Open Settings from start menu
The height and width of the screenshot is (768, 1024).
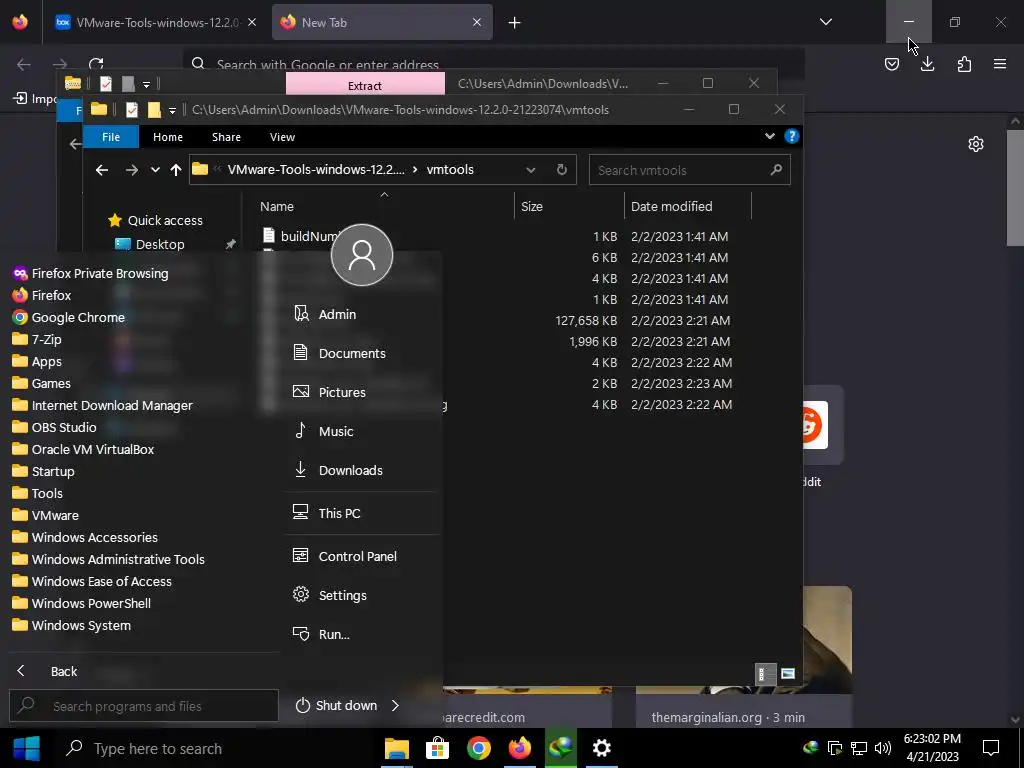(x=330, y=596)
